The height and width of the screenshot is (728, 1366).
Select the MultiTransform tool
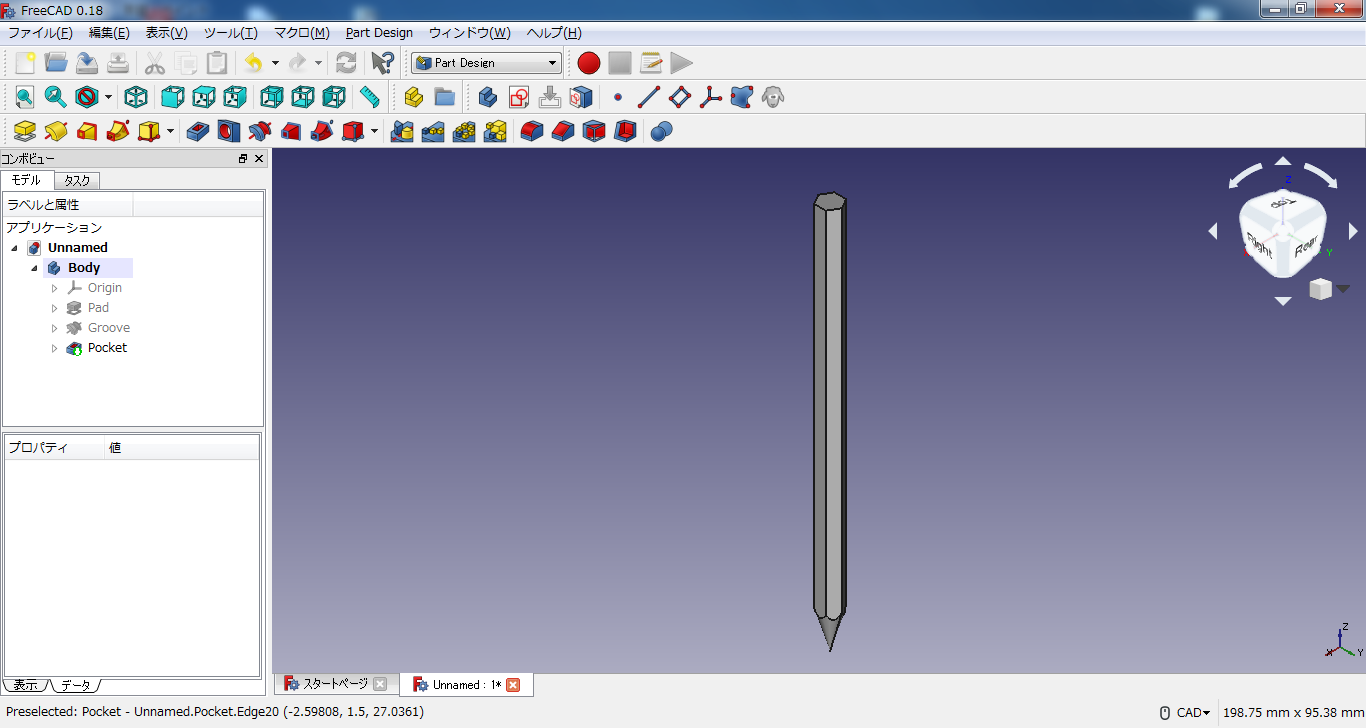495,131
